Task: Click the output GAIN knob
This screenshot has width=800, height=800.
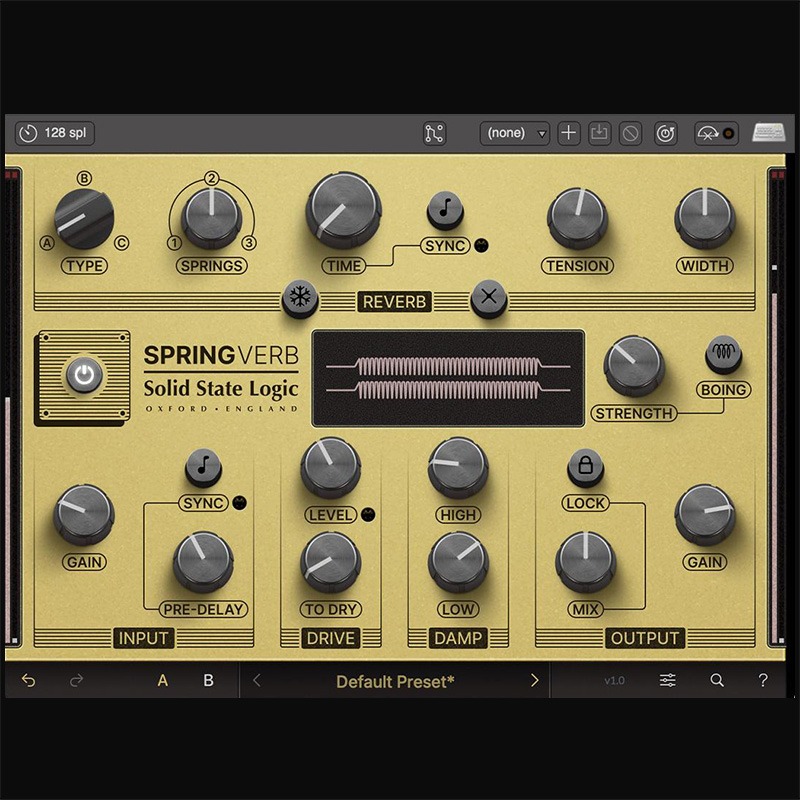Action: pyautogui.click(x=705, y=515)
